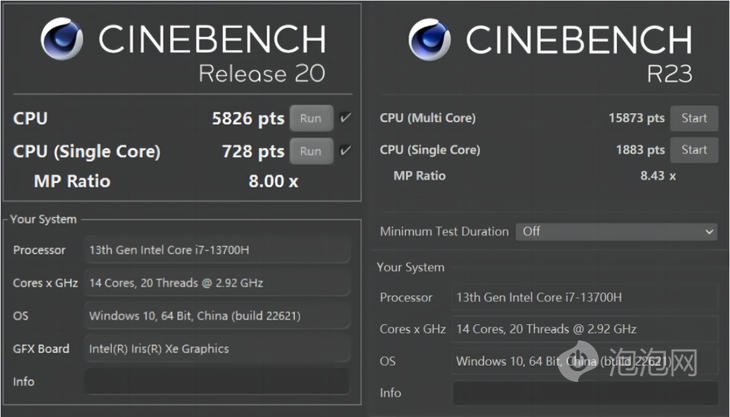The image size is (730, 417).
Task: Open the Minimum Test Duration dropdown
Action: (616, 231)
